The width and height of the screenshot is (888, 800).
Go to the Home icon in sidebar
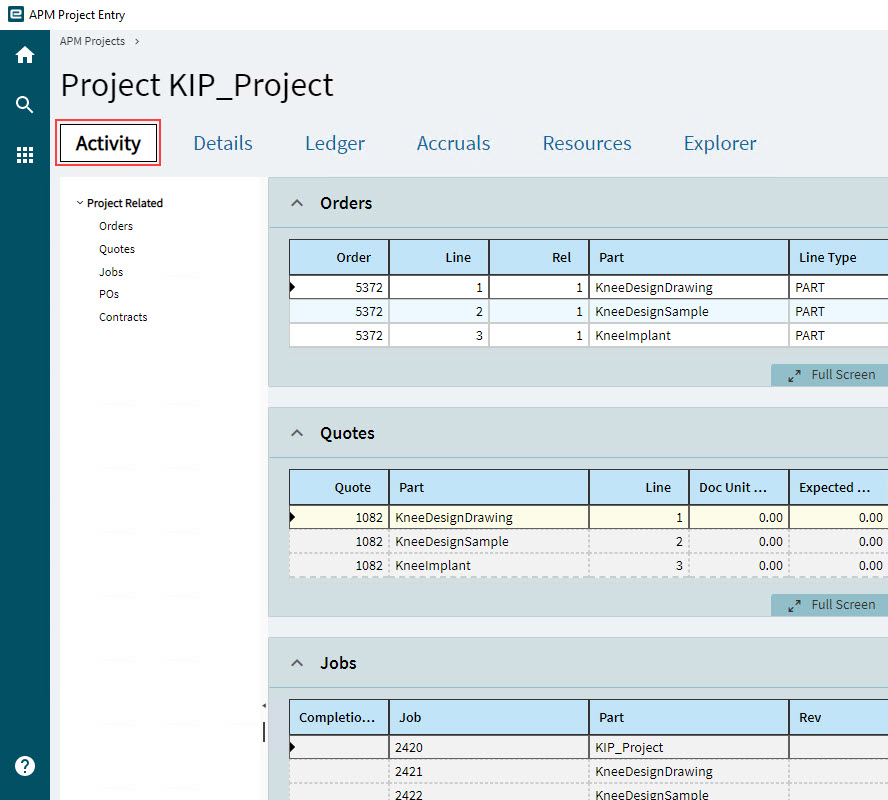pos(24,55)
